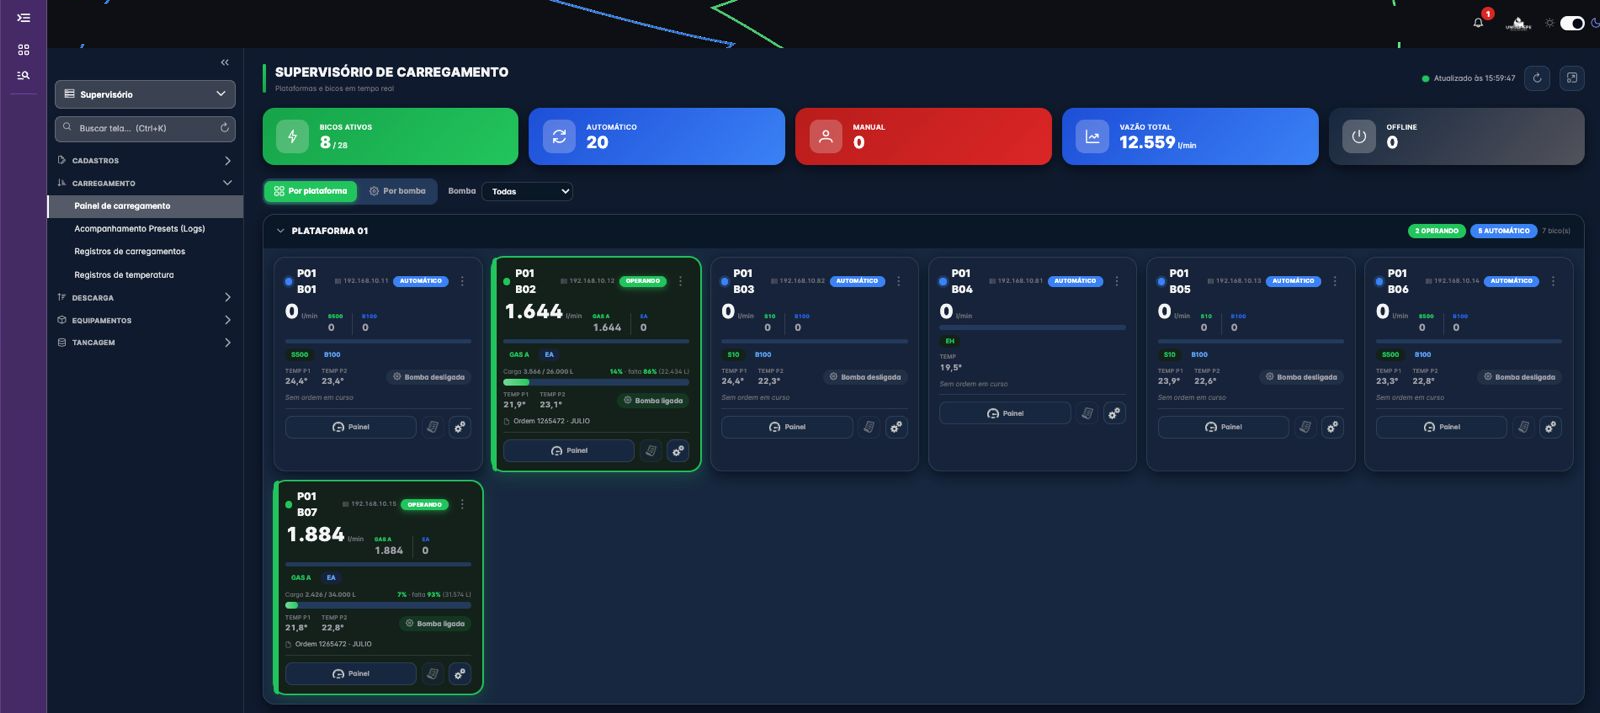1600x713 pixels.
Task: Click the document sheet icon on card B05
Action: point(1305,427)
